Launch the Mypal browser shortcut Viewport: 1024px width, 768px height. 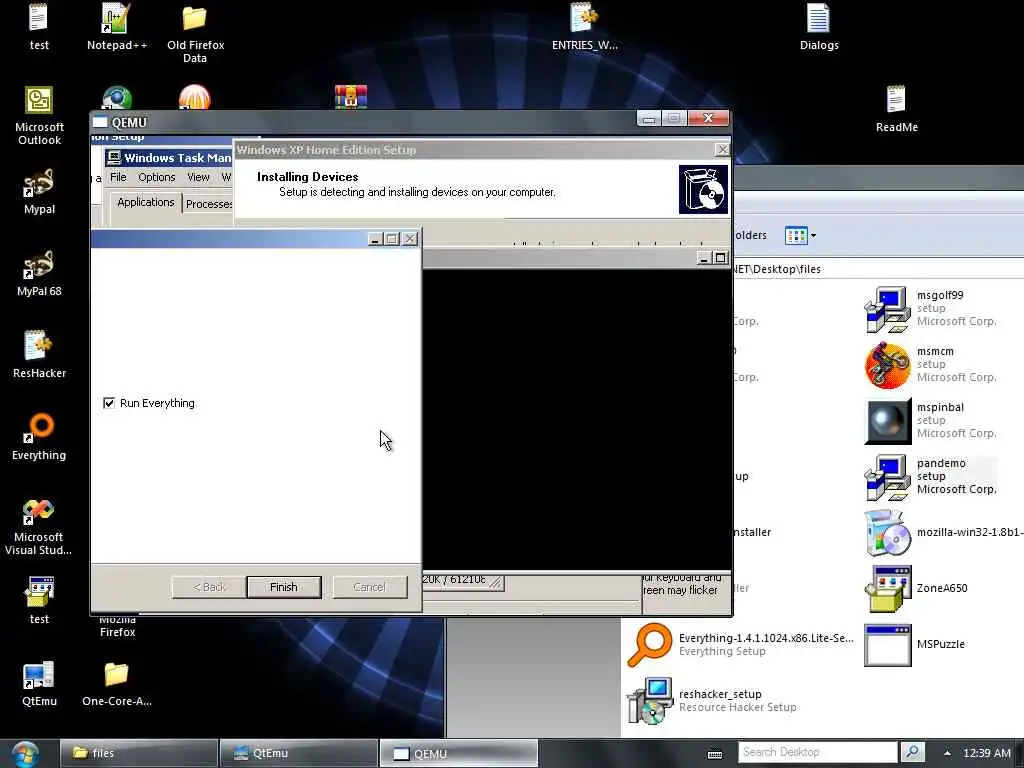[39, 191]
